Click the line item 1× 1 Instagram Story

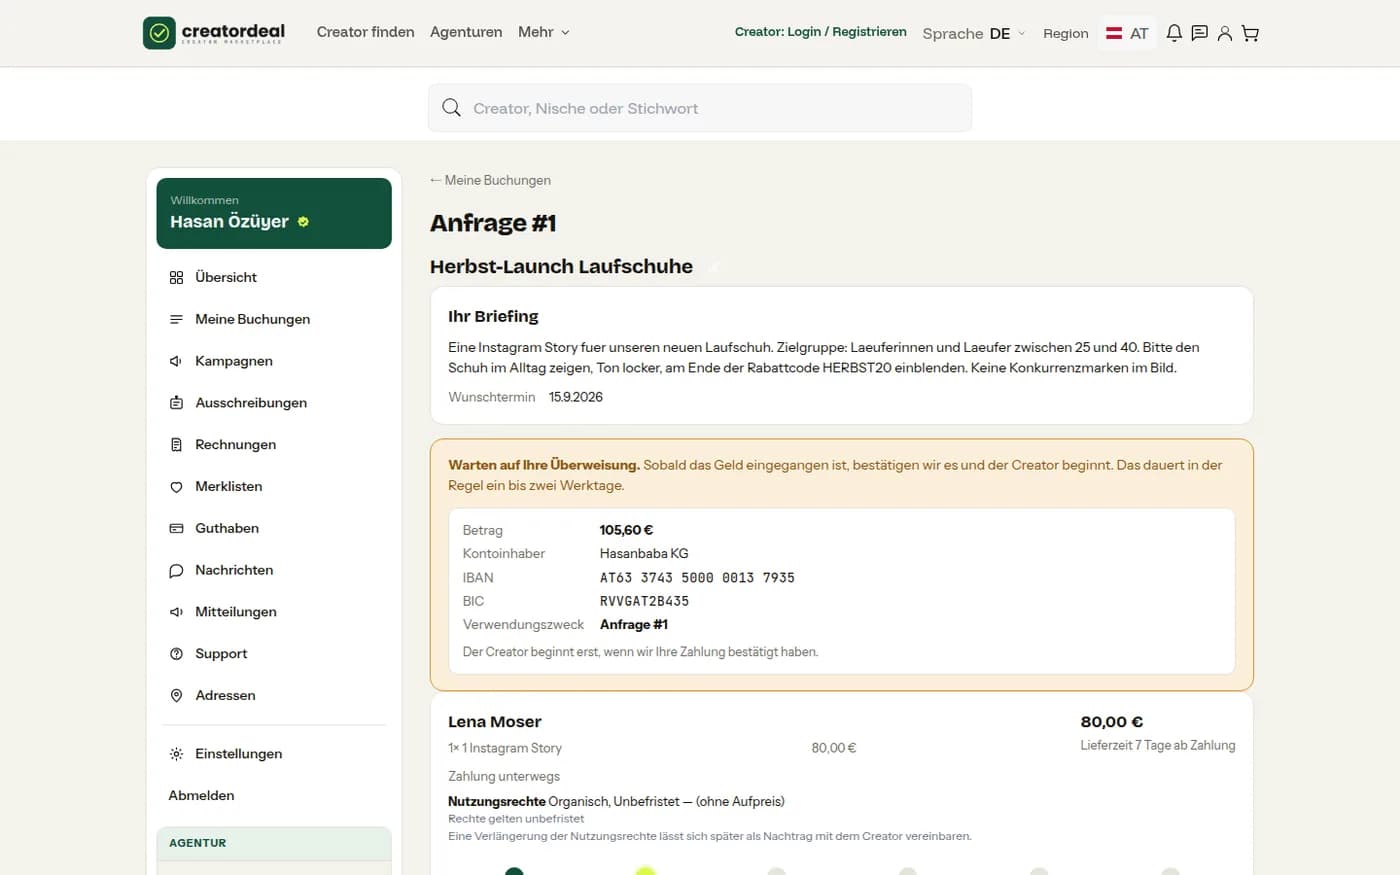tap(505, 748)
